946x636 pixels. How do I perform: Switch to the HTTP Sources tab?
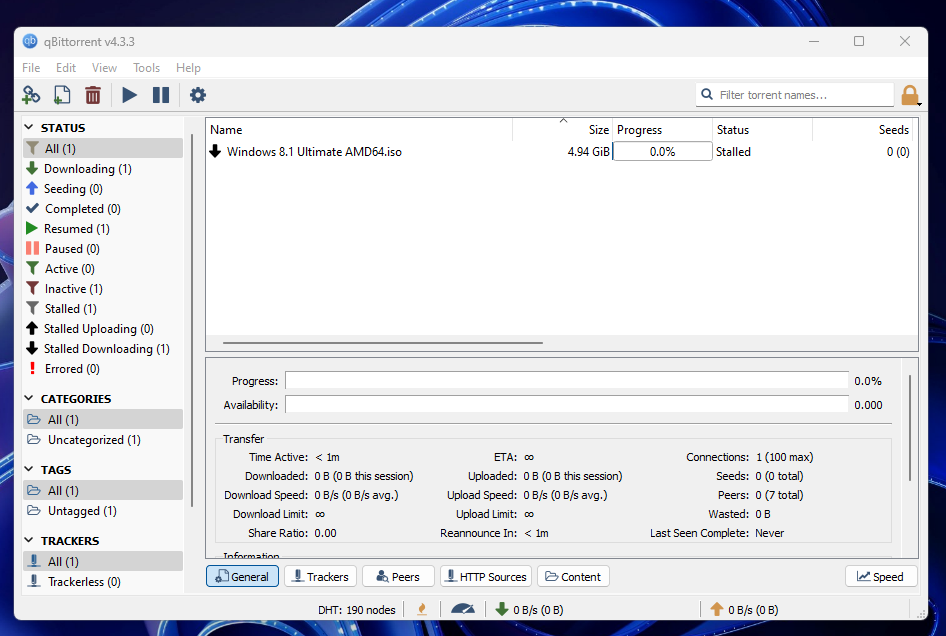click(486, 576)
